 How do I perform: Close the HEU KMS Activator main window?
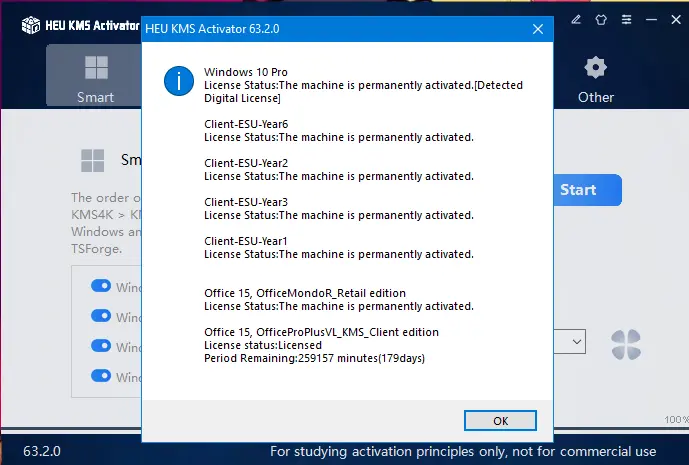676,19
